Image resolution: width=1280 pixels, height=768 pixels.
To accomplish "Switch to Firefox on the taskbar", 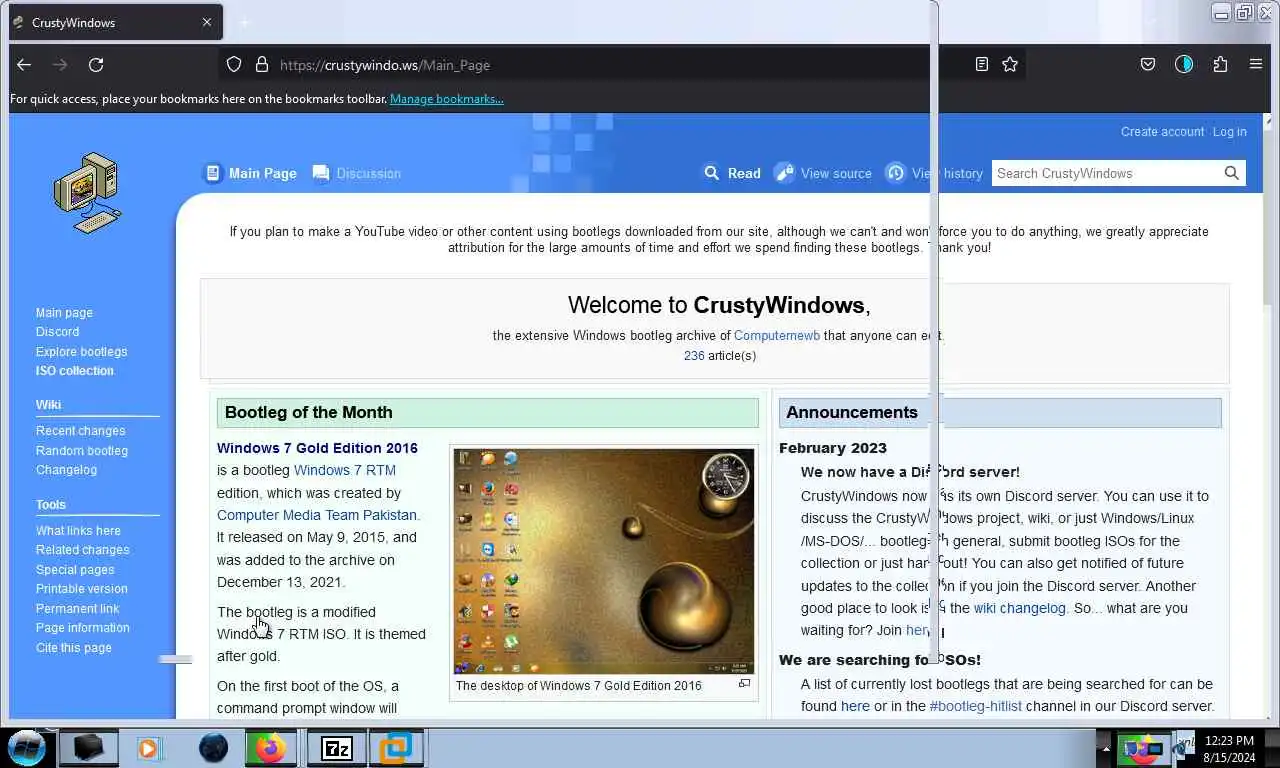I will [x=271, y=748].
